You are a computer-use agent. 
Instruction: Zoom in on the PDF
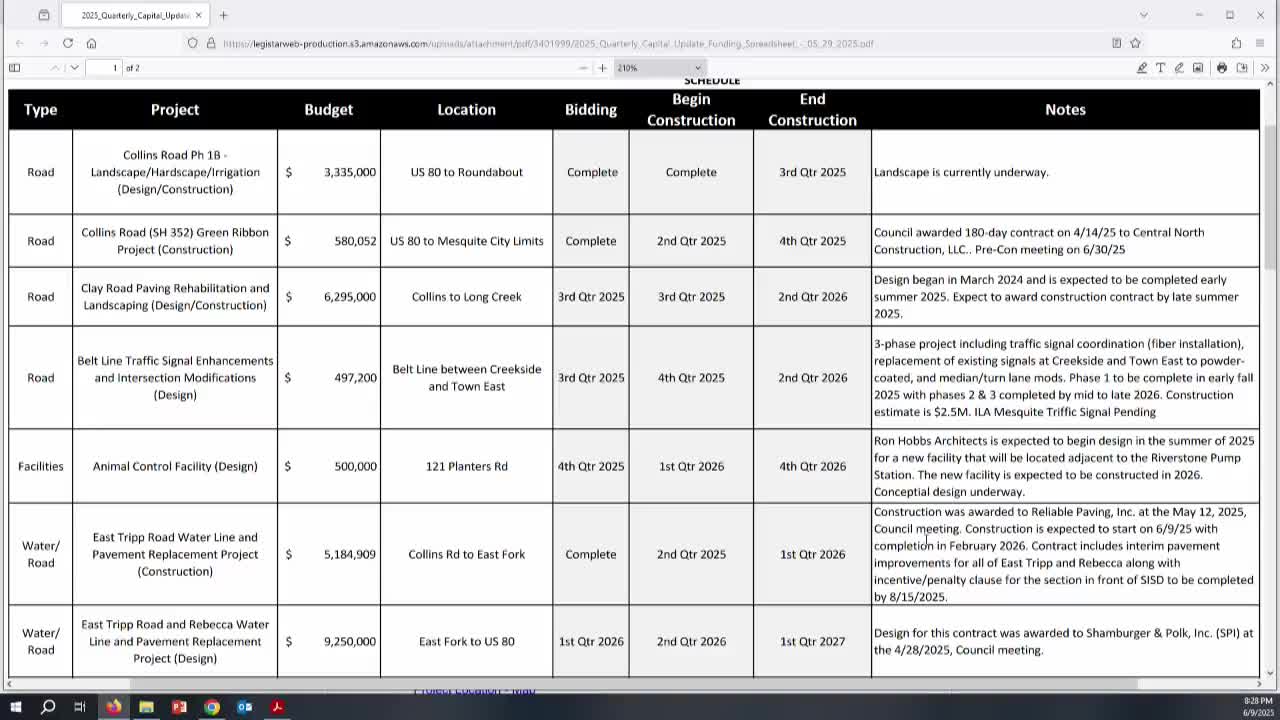[602, 68]
